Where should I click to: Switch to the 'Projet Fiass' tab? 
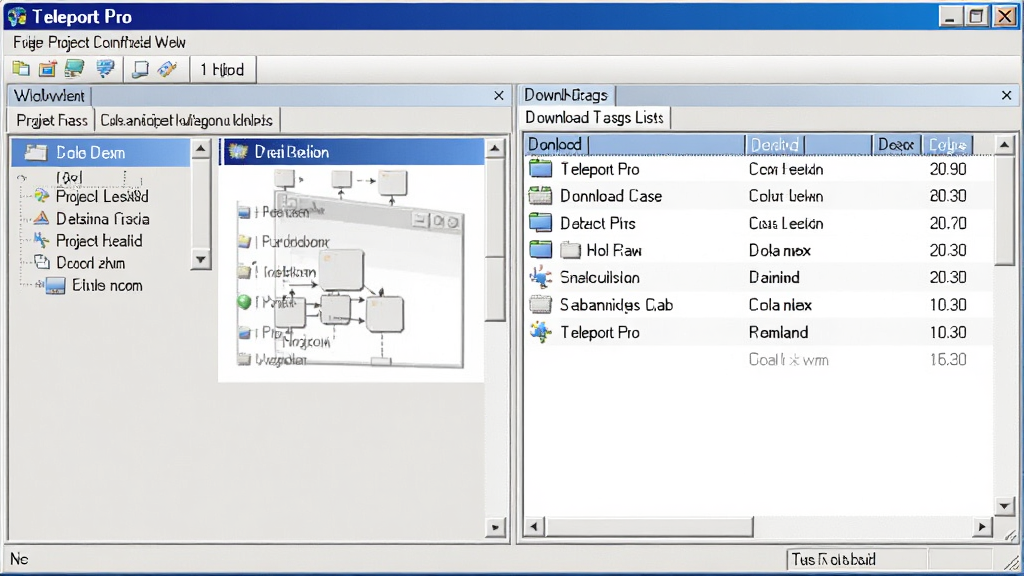pyautogui.click(x=52, y=120)
